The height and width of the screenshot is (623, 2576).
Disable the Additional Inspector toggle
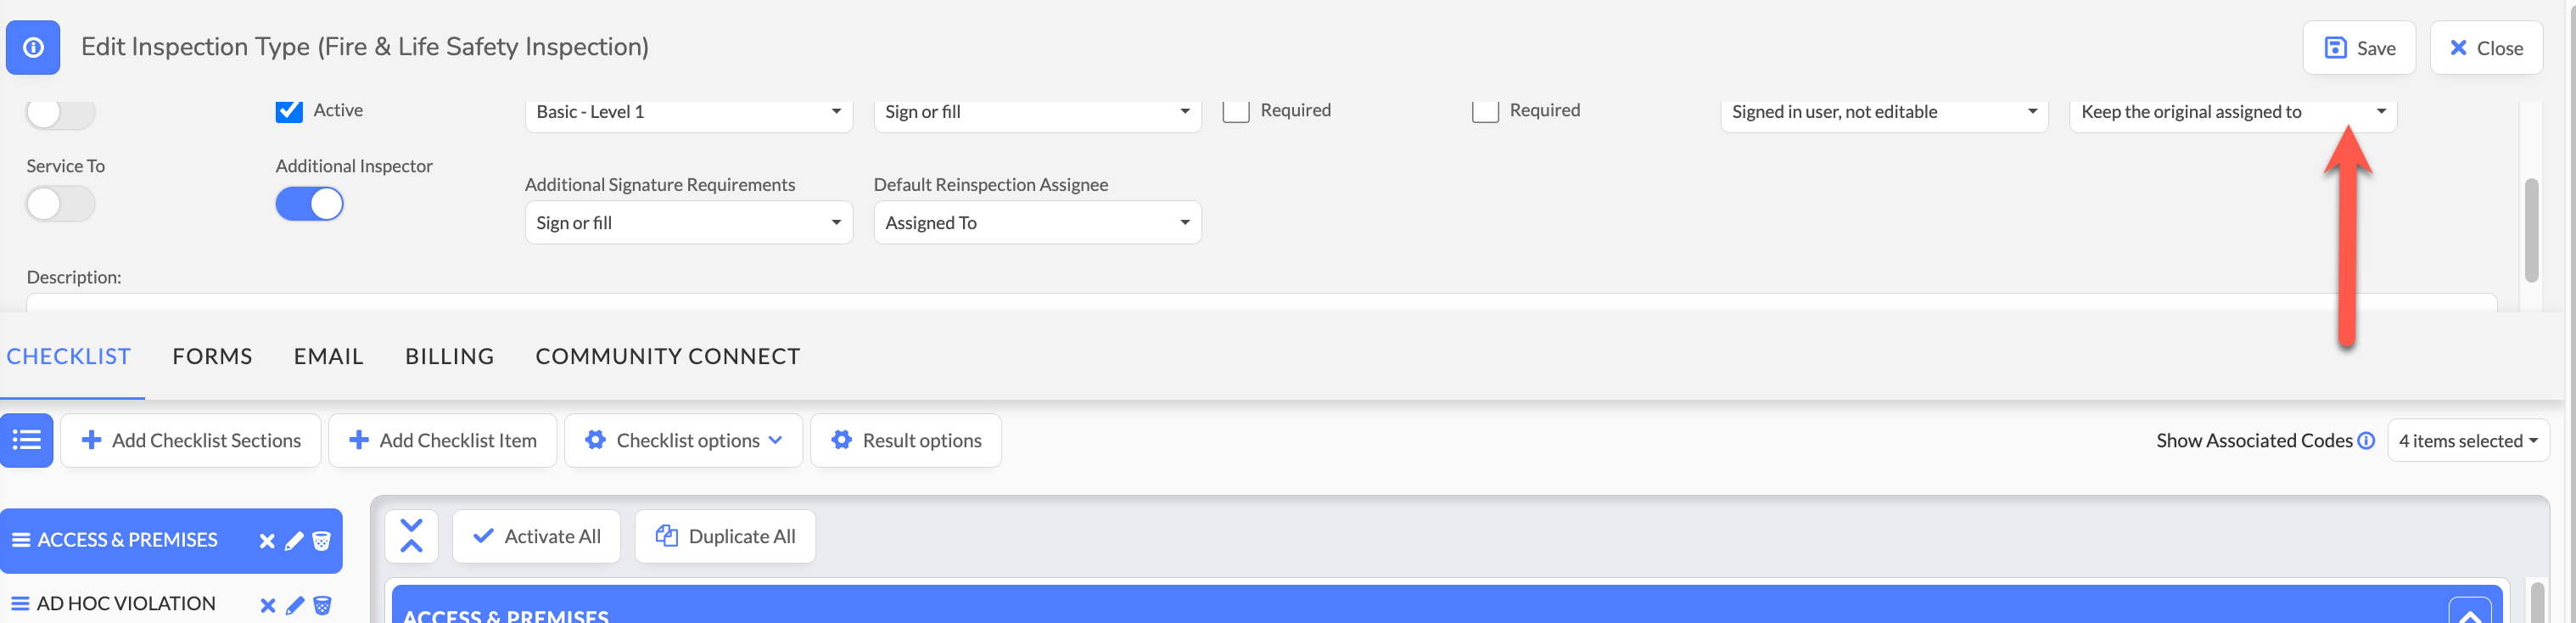[x=309, y=204]
